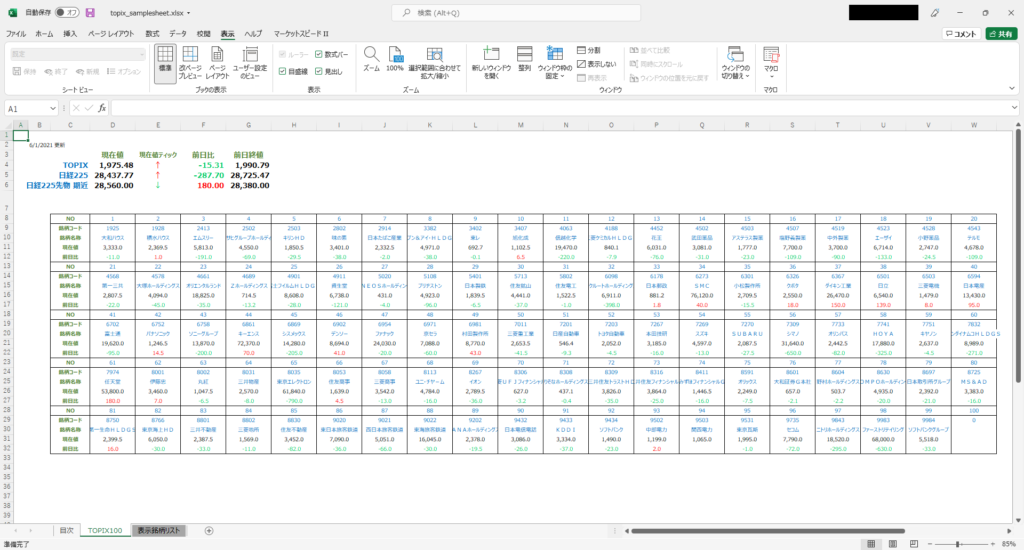The height and width of the screenshot is (550, 1024).
Task: Click 新しいウィンドウを開く icon
Action: (x=491, y=61)
